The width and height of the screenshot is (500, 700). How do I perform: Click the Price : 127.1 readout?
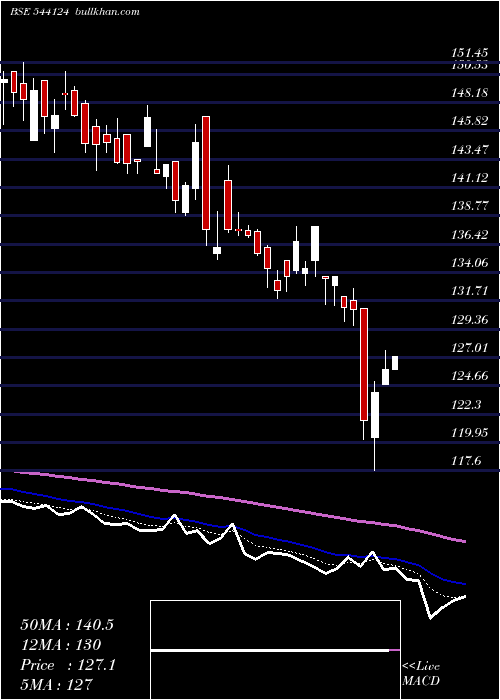pyautogui.click(x=68, y=665)
